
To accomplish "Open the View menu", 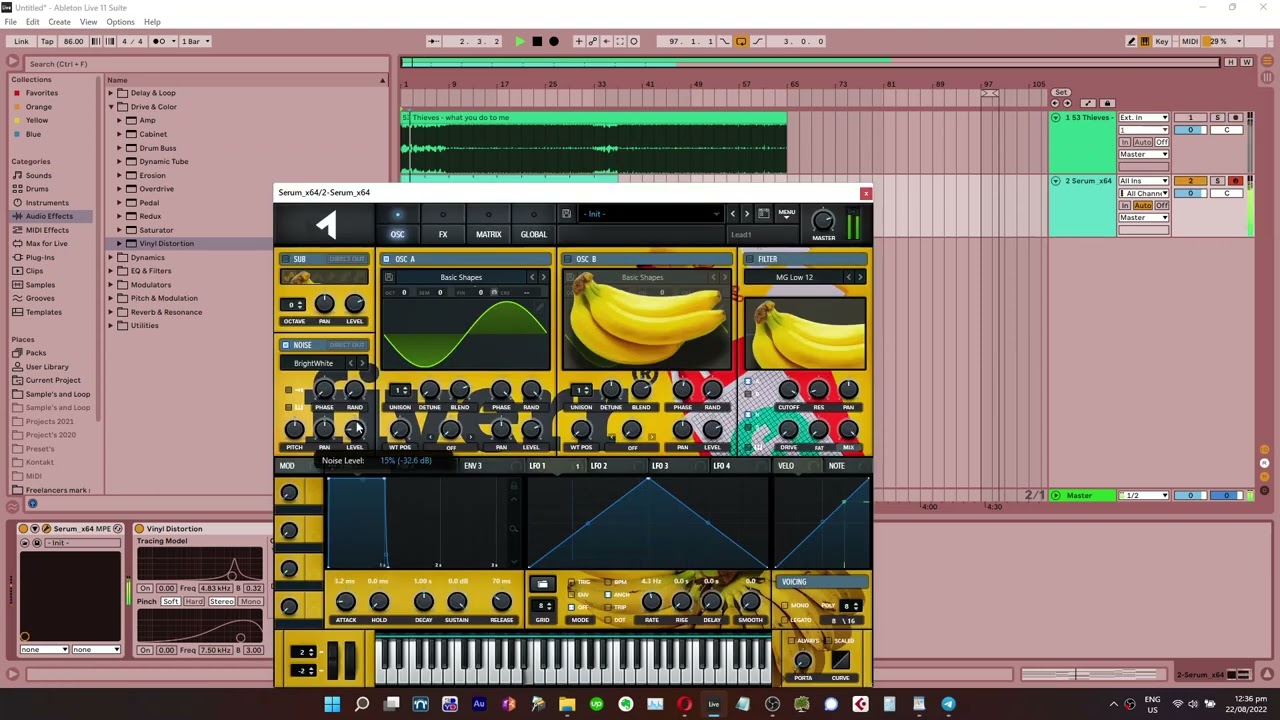I will 88,22.
